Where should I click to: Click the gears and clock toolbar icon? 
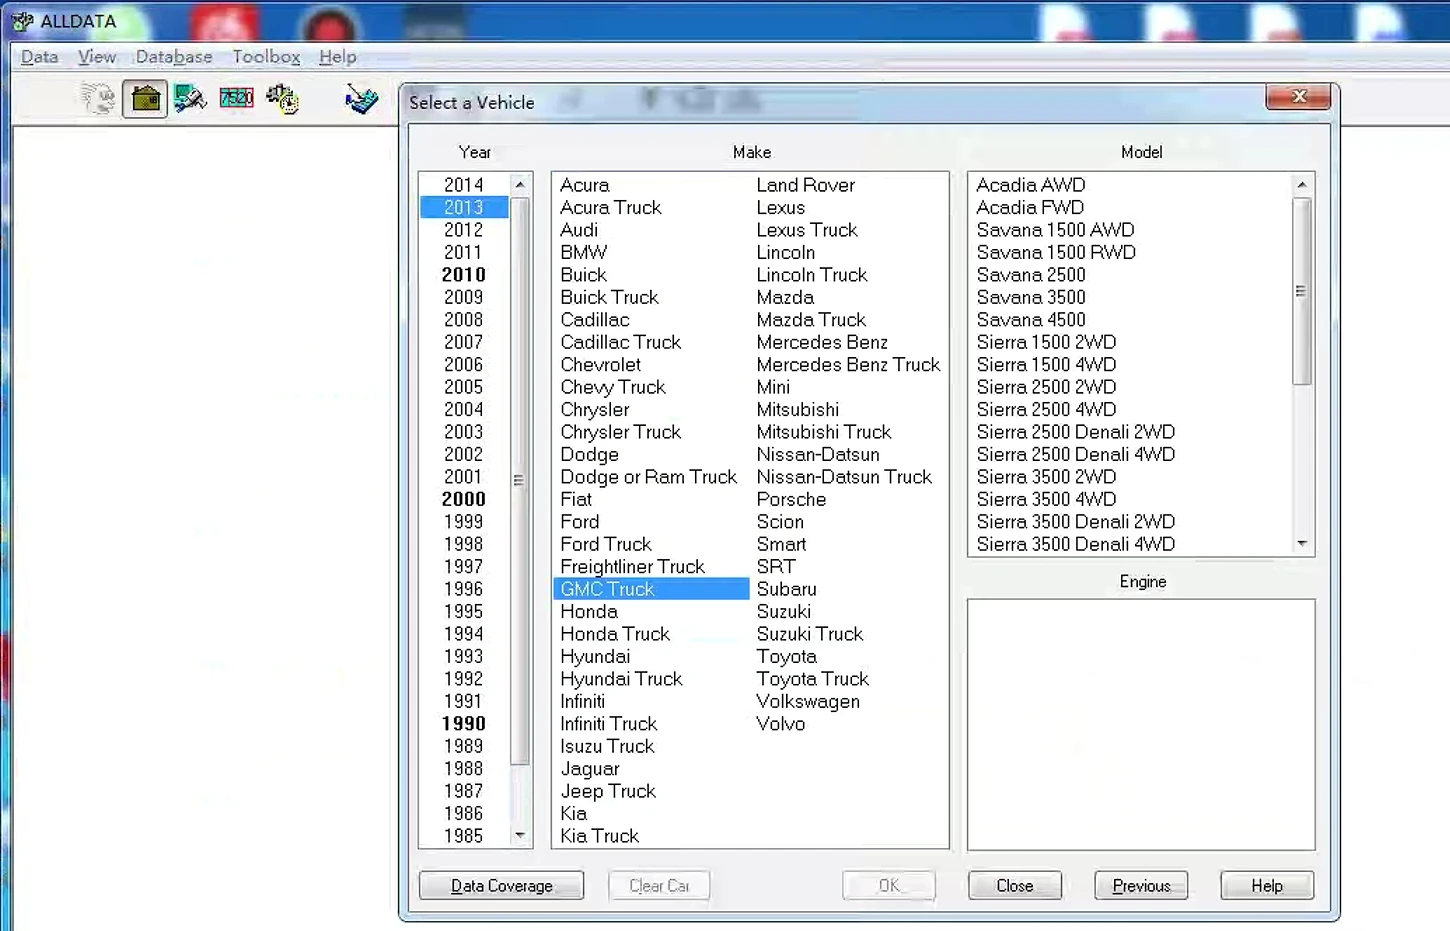282,99
